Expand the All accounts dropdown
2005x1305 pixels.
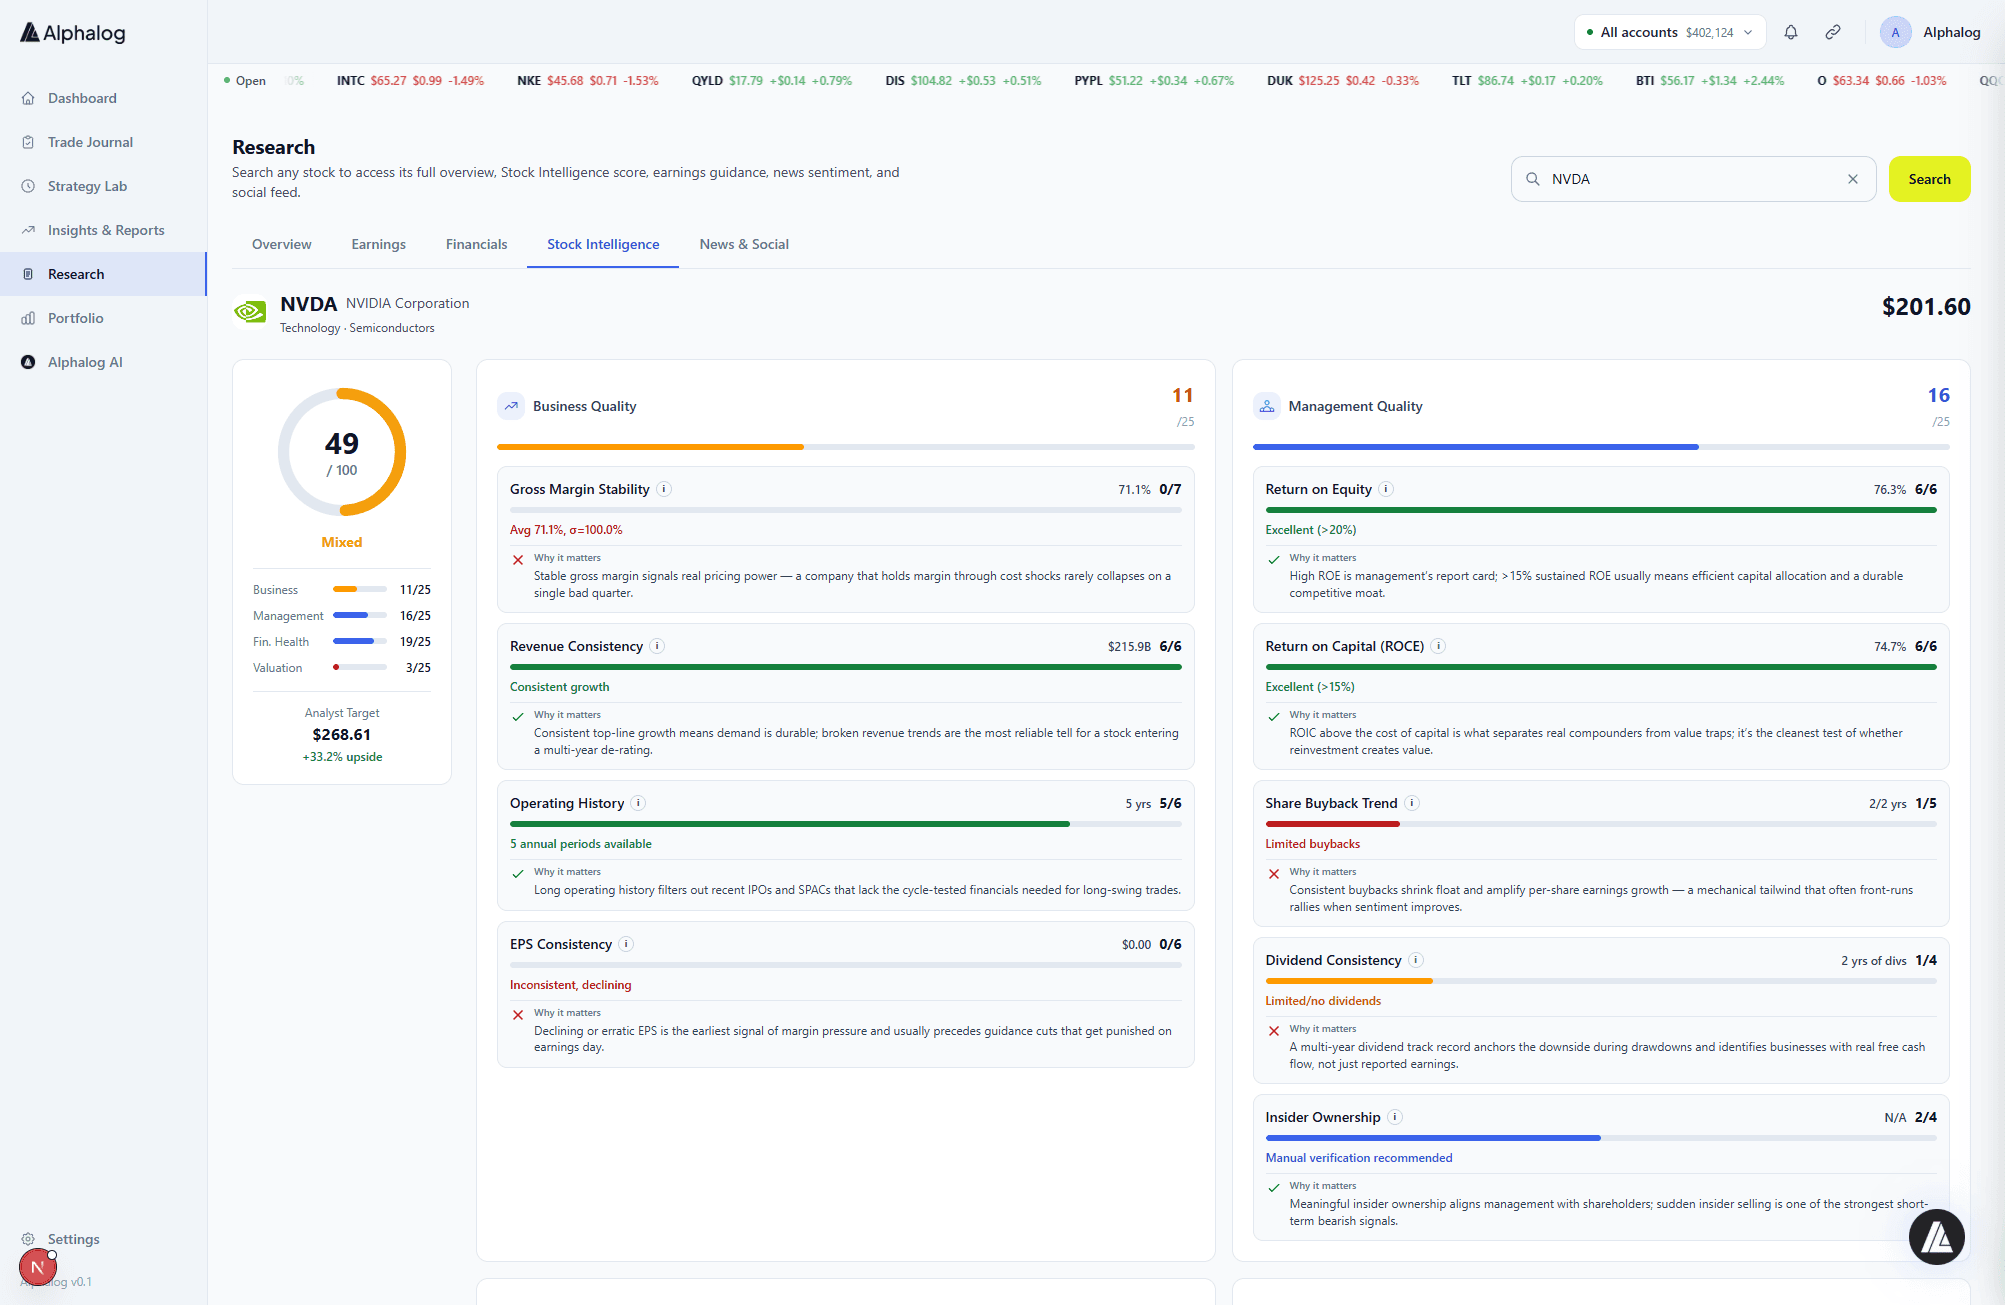(x=1669, y=32)
